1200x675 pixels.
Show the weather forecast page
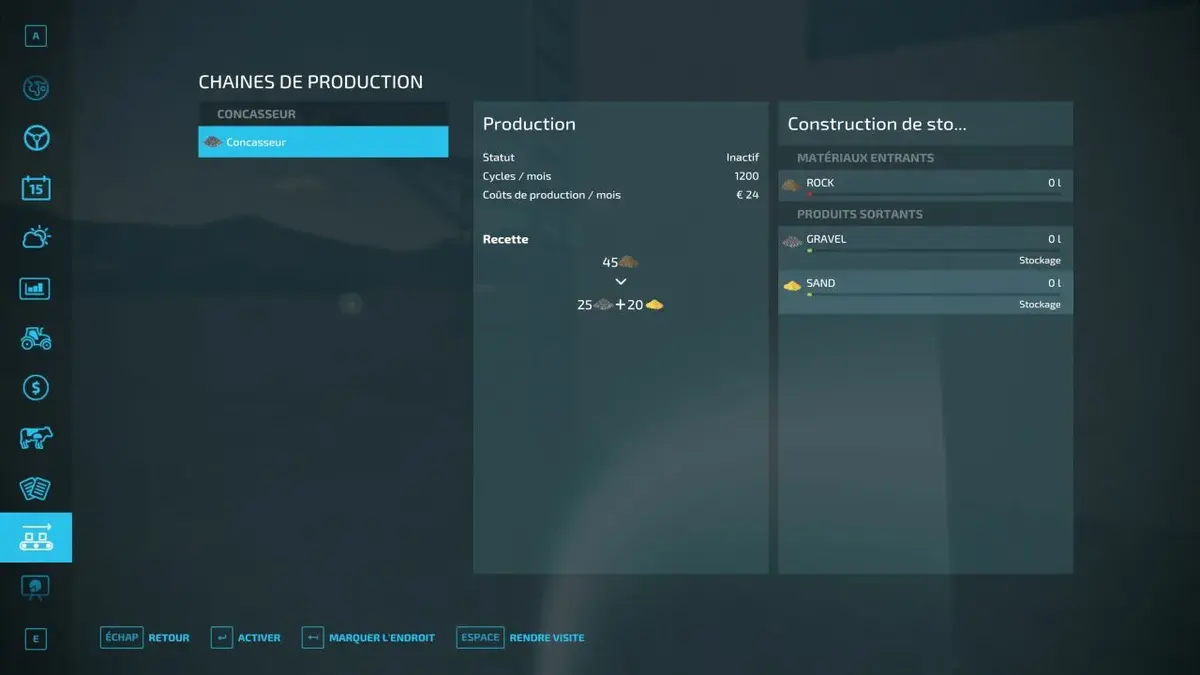pos(36,238)
